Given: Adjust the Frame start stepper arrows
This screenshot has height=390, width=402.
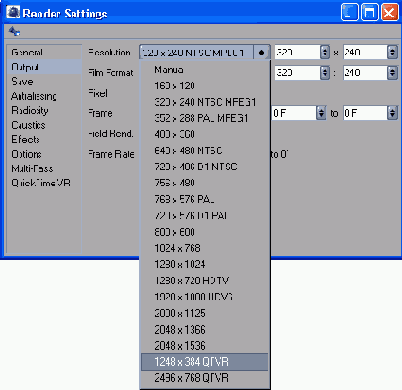Looking at the screenshot, I should (321, 113).
